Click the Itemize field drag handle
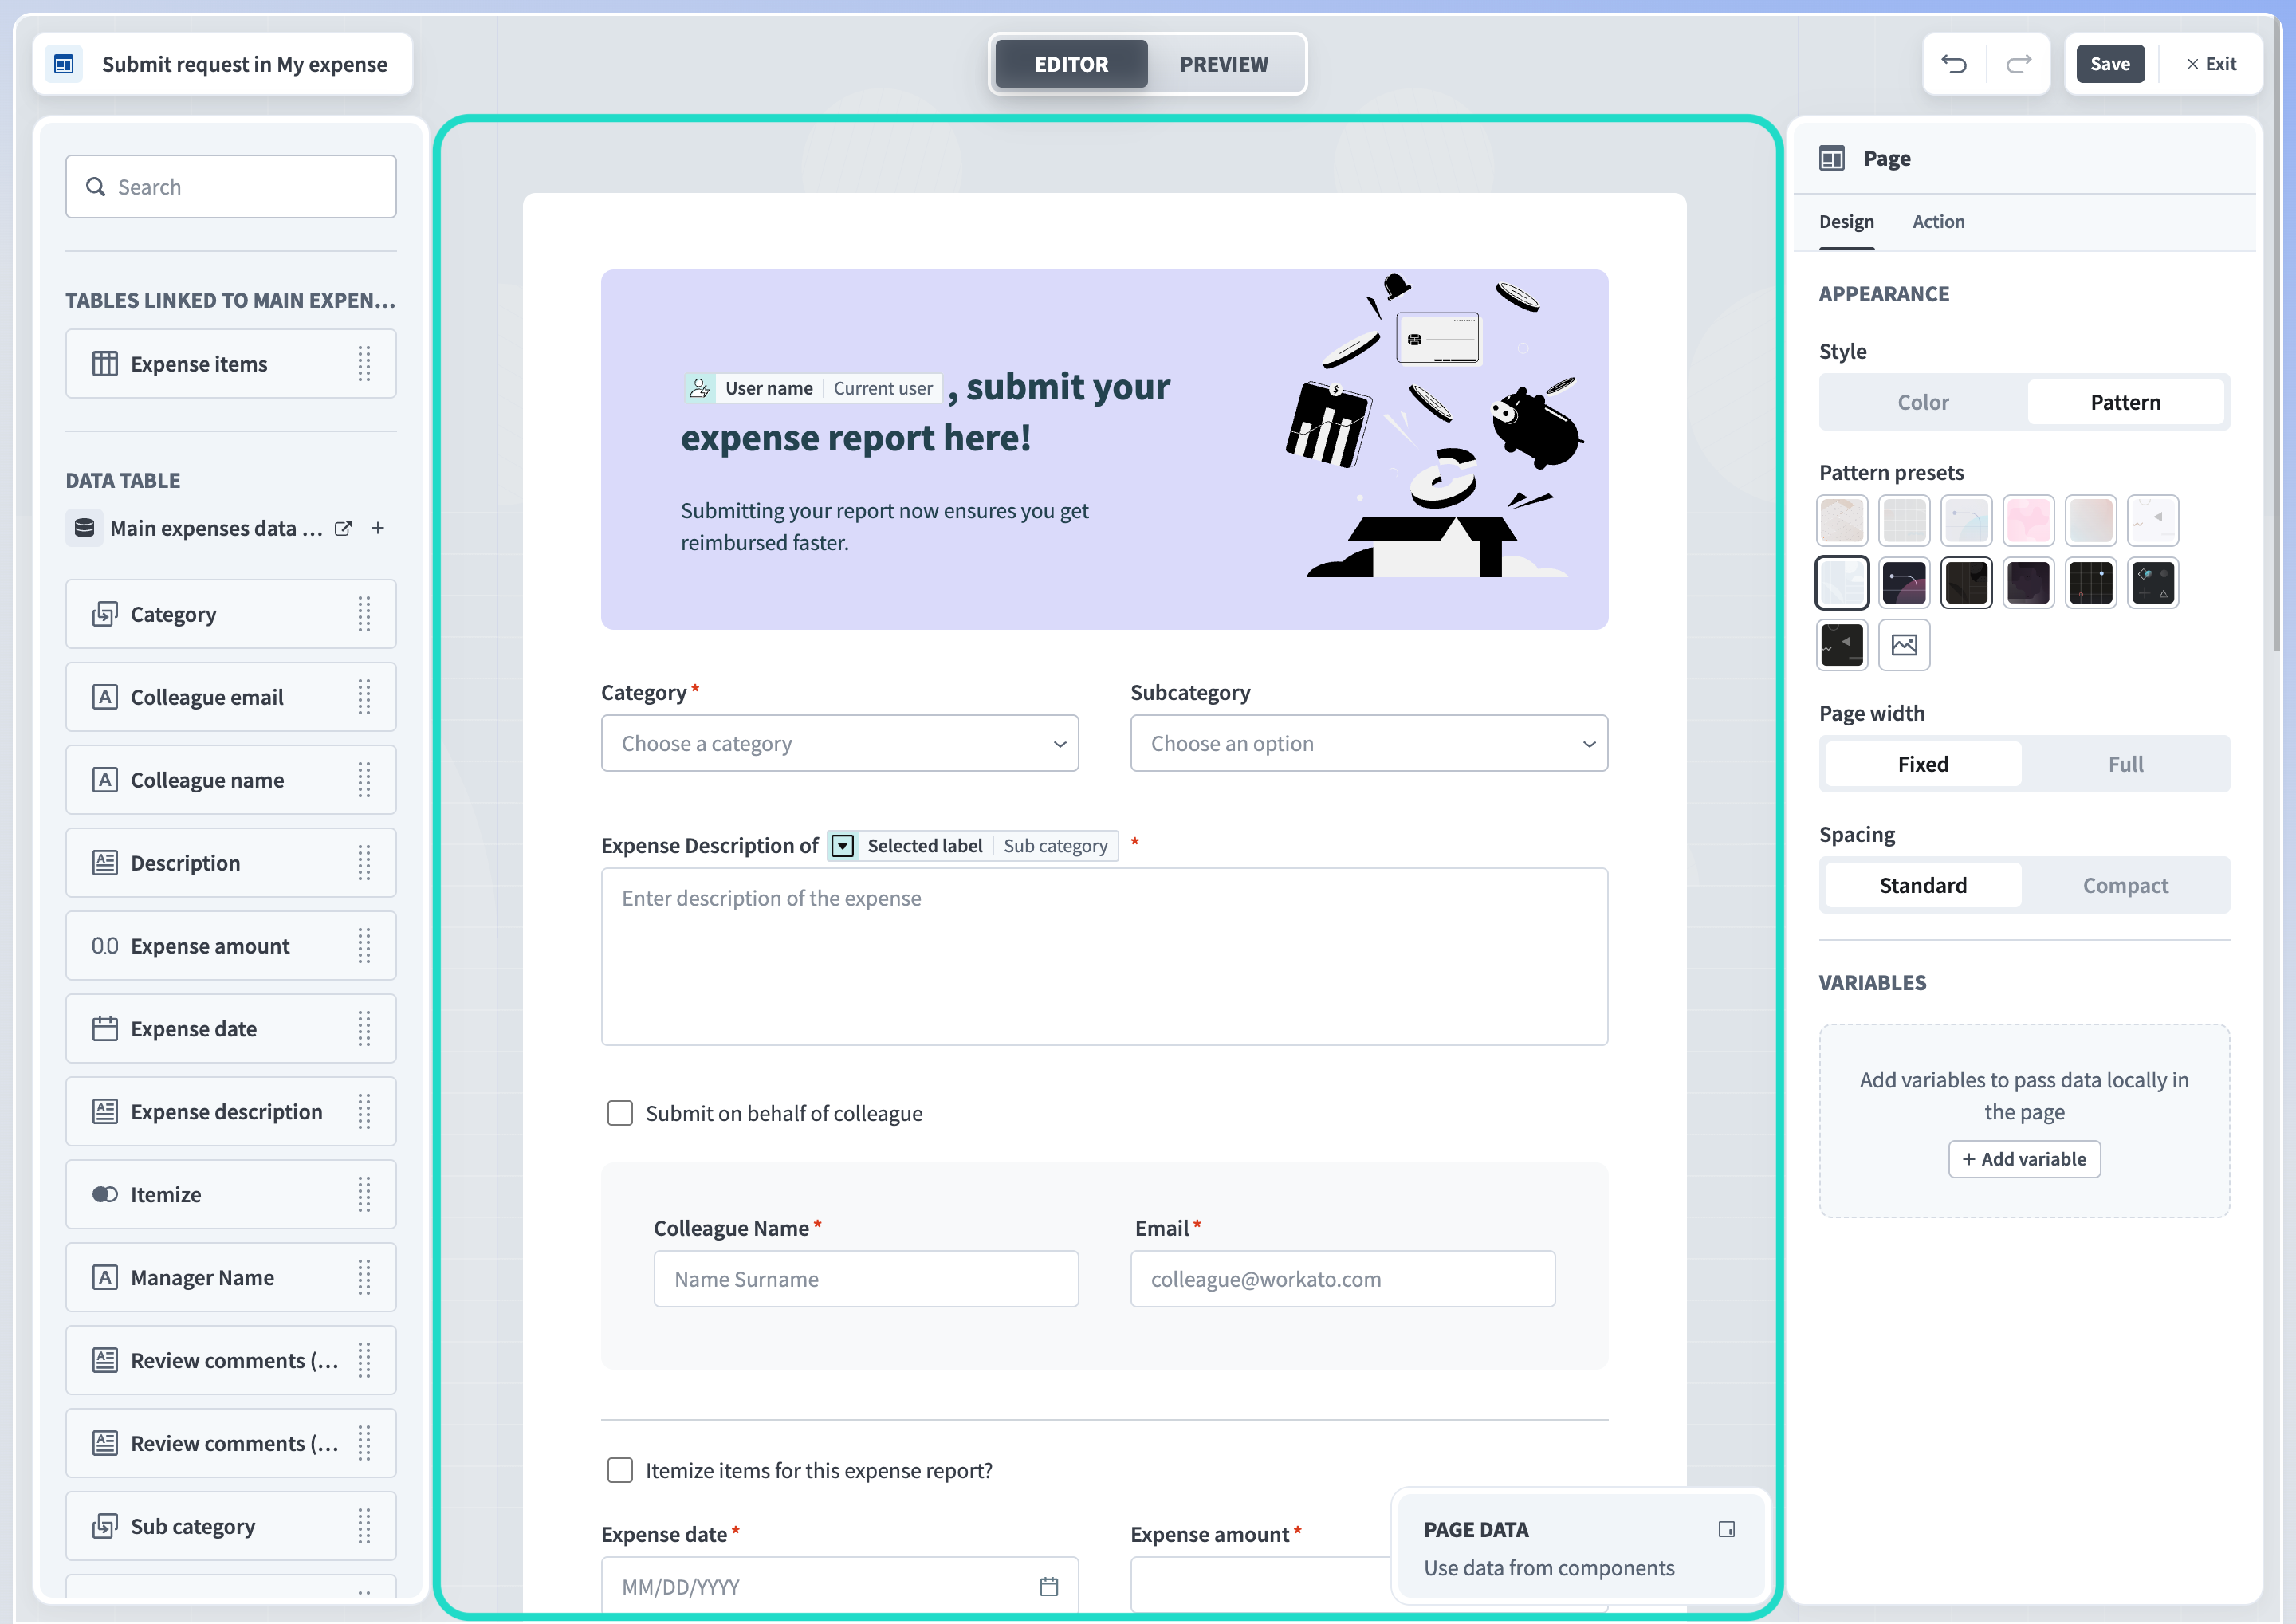This screenshot has height=1624, width=2296. click(364, 1195)
